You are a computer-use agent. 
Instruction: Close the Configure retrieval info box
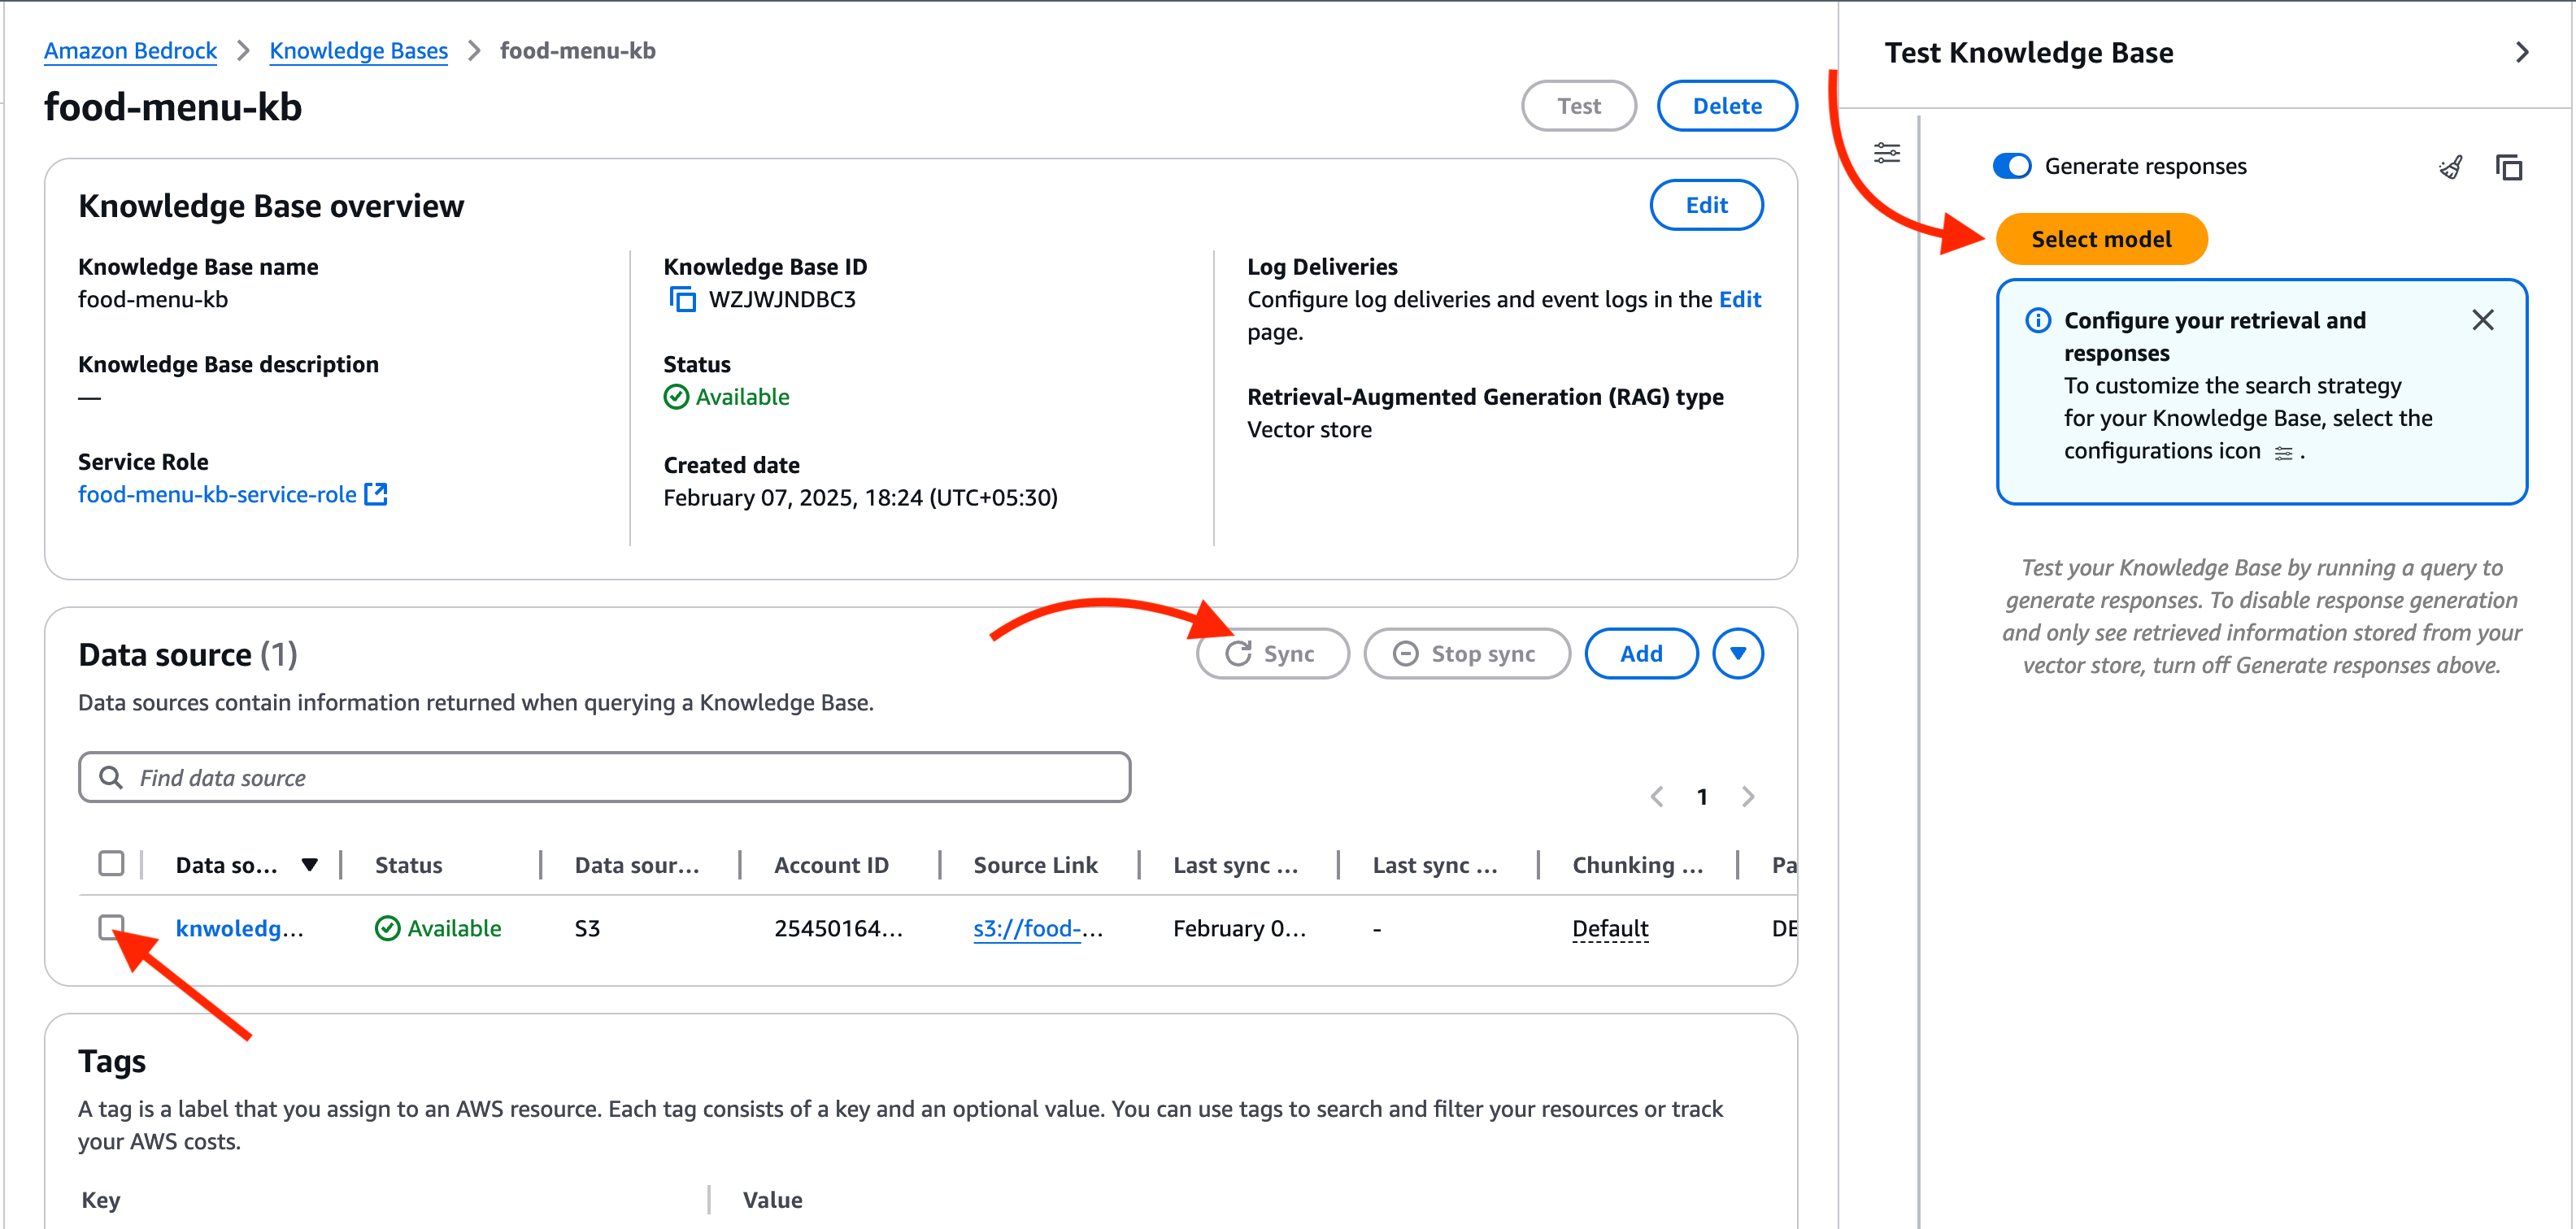[2482, 320]
